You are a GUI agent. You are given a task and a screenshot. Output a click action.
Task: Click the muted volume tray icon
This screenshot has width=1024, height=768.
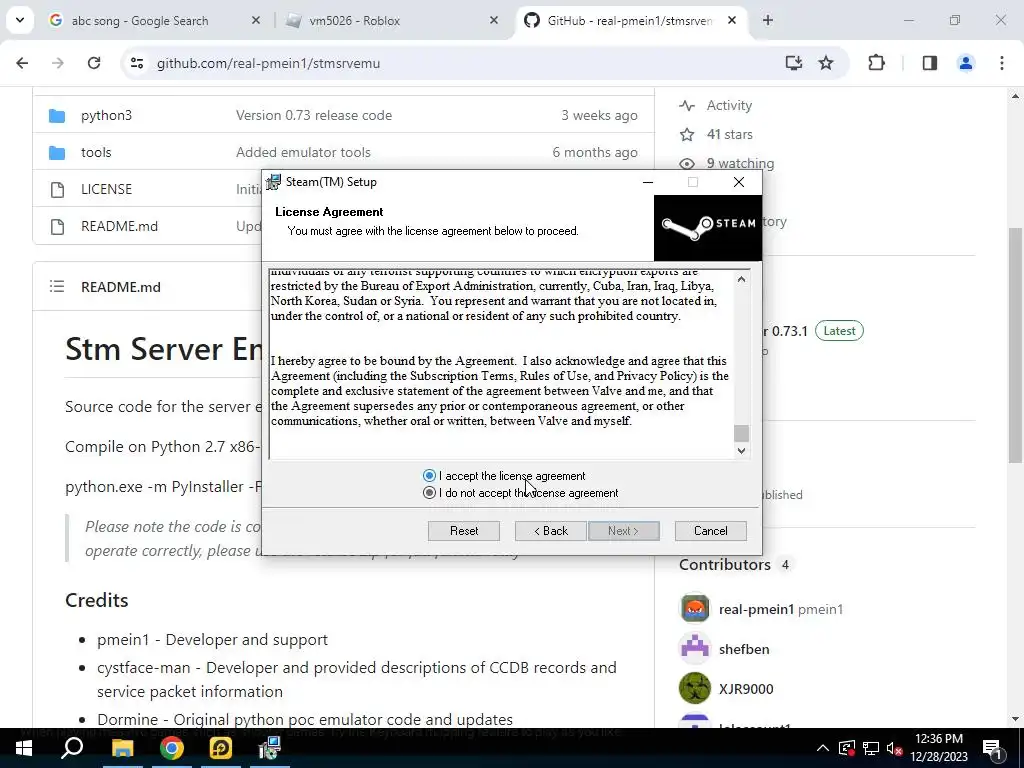click(895, 748)
